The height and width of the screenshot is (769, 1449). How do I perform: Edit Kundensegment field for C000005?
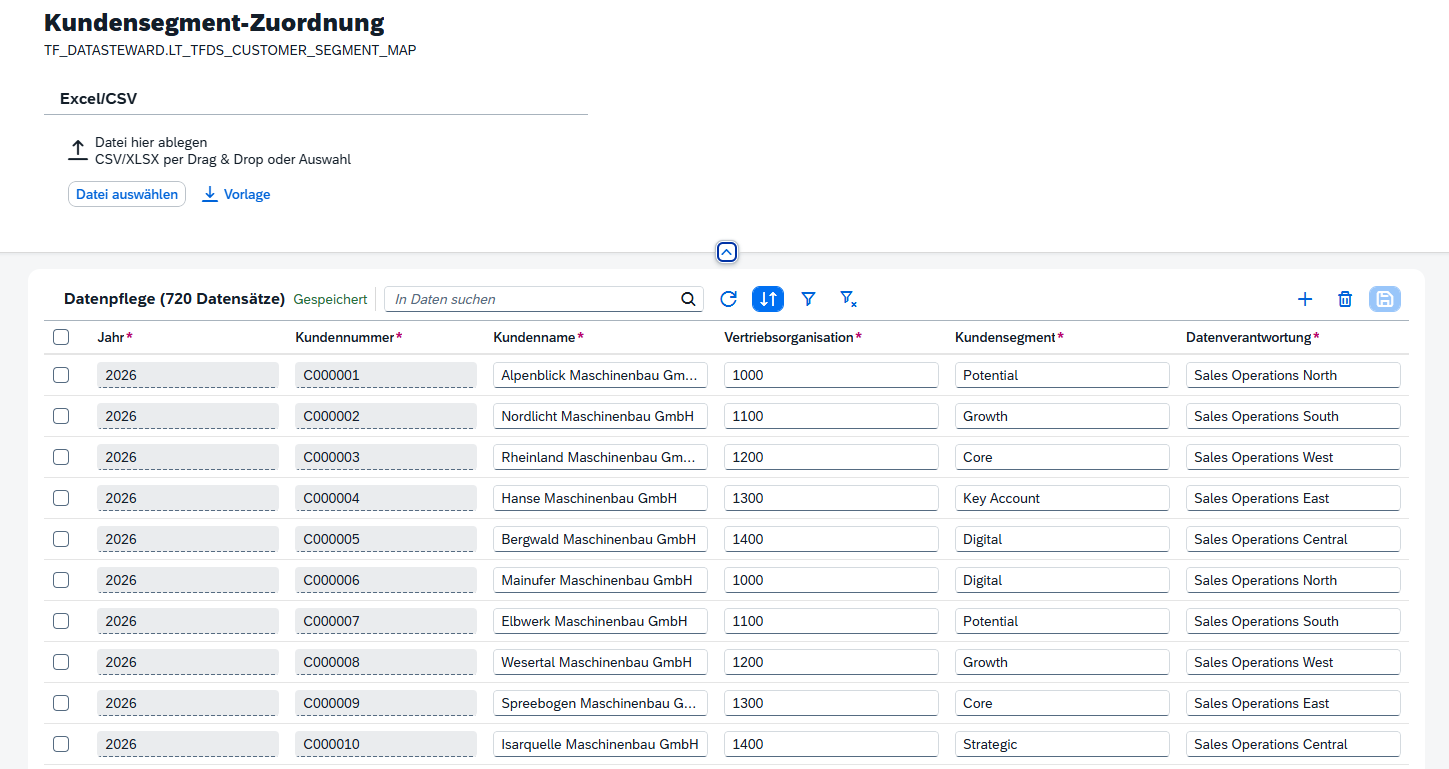1062,539
